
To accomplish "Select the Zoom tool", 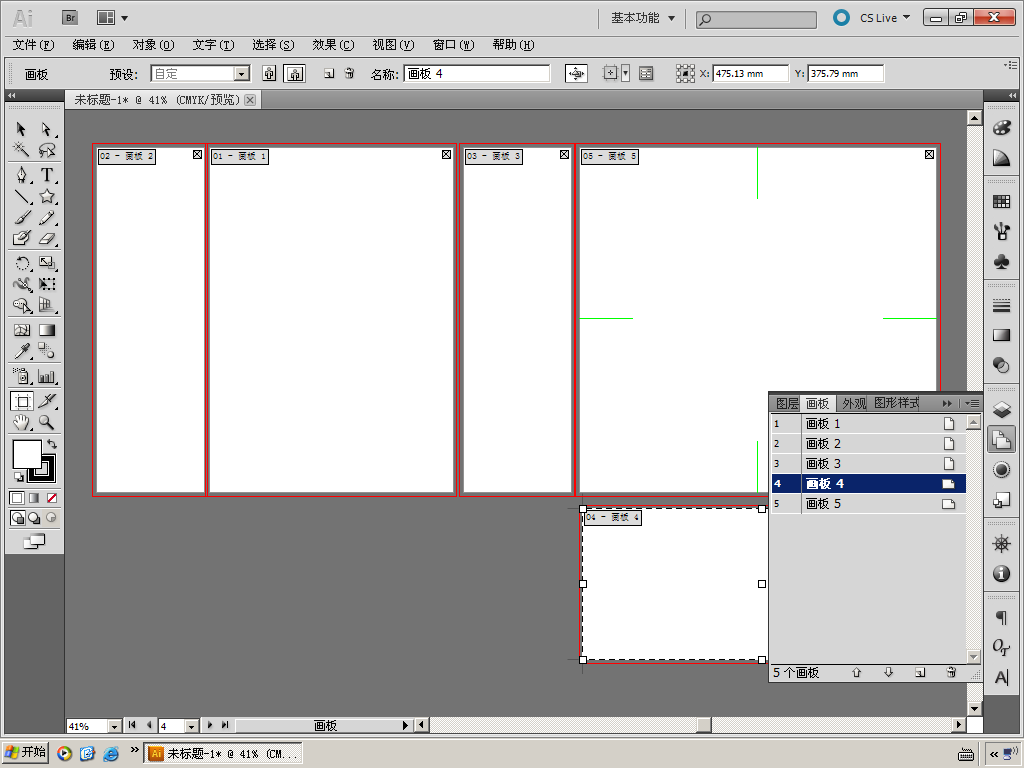I will click(x=46, y=423).
